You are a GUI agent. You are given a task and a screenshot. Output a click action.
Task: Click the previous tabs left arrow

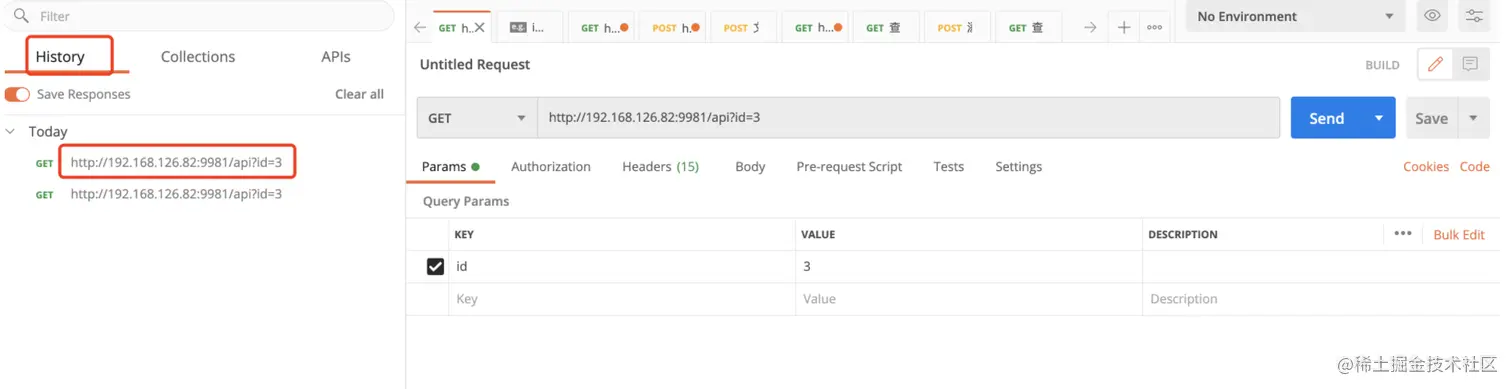(420, 28)
